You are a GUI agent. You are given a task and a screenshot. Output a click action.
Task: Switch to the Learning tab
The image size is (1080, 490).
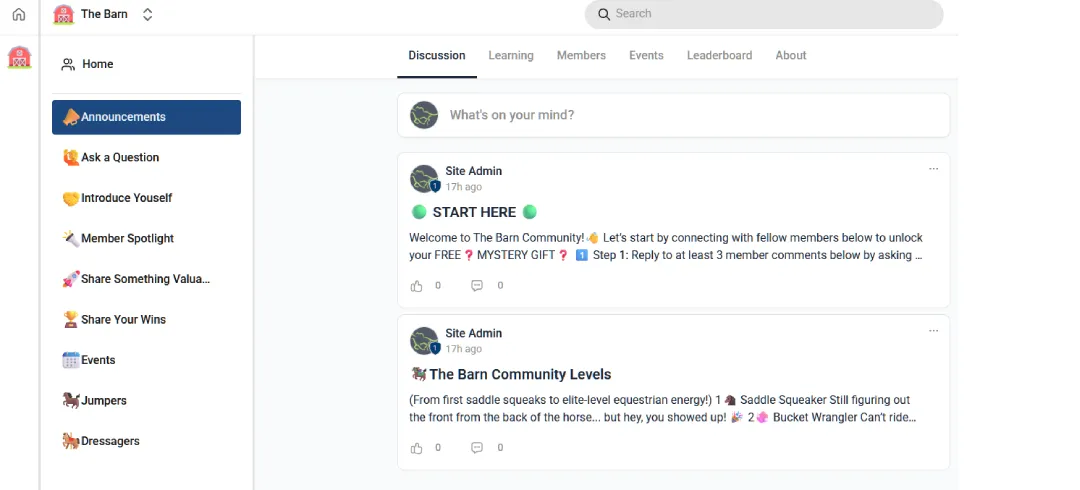[511, 55]
